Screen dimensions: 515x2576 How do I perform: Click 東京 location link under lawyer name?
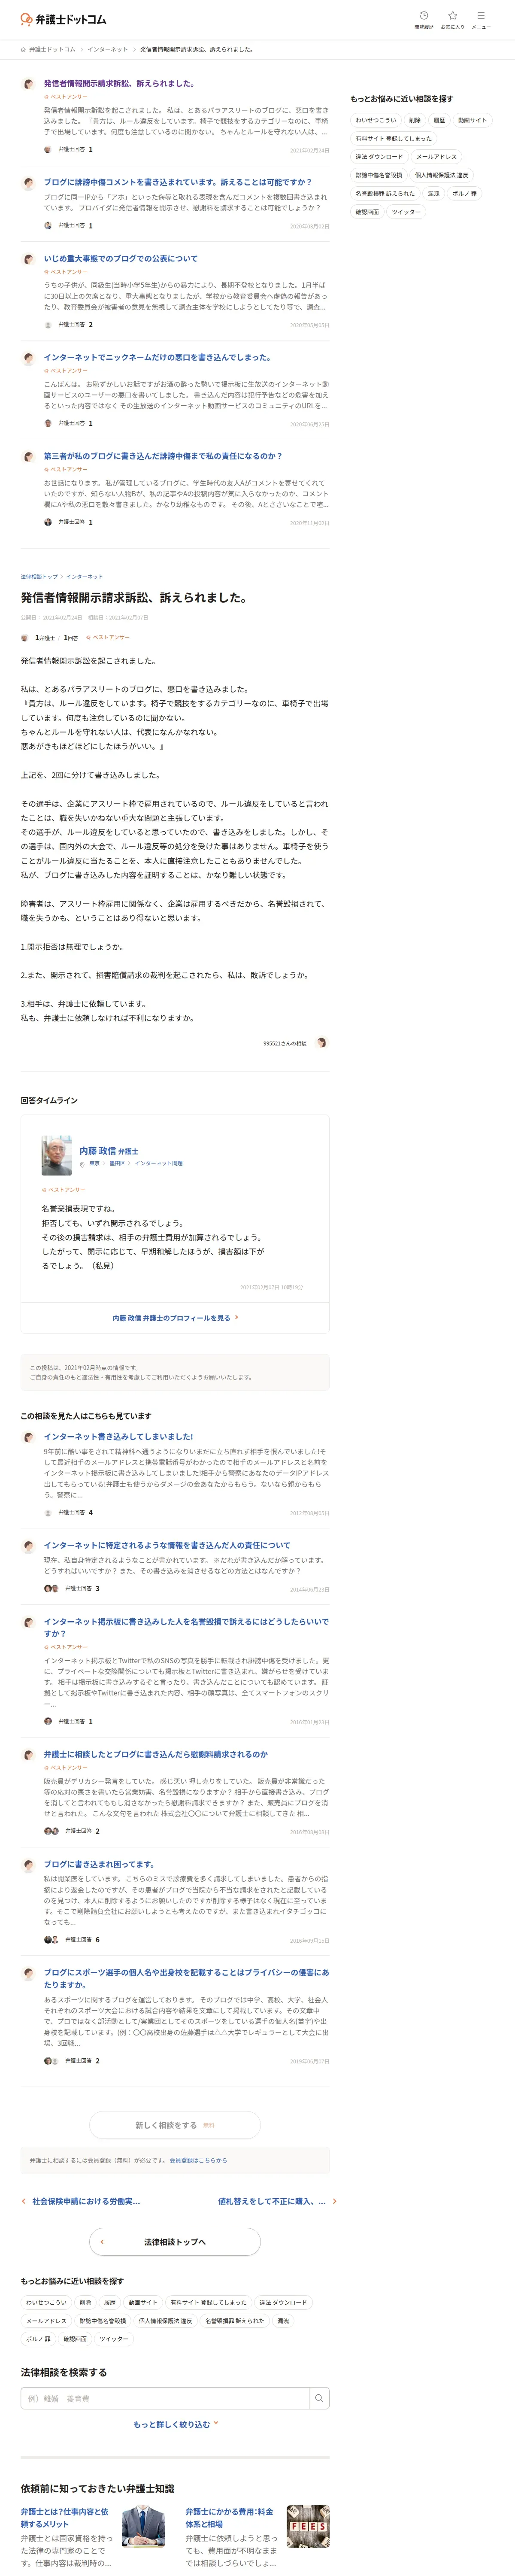point(94,1163)
